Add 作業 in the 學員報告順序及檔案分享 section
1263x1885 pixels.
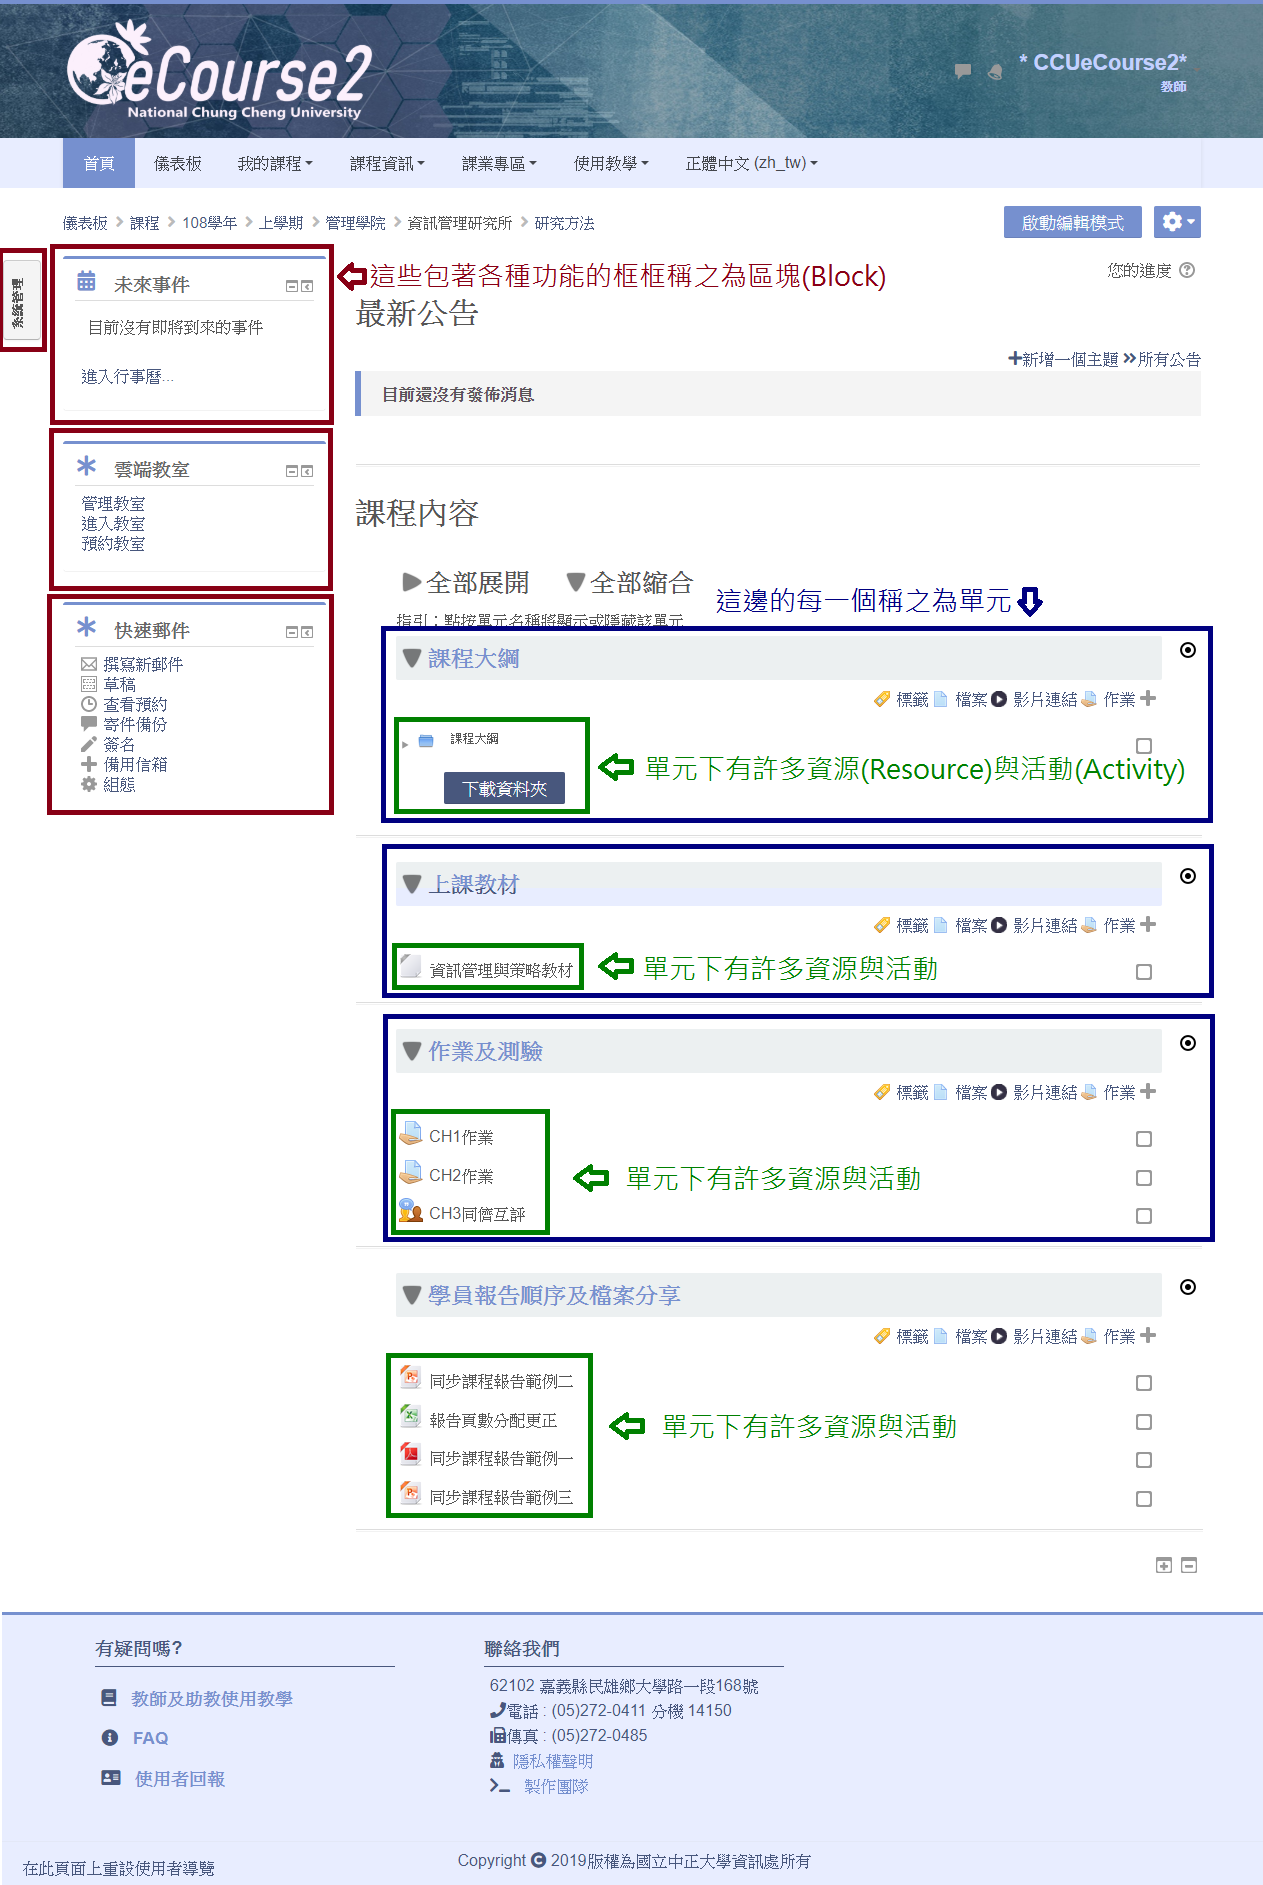(x=1108, y=1336)
